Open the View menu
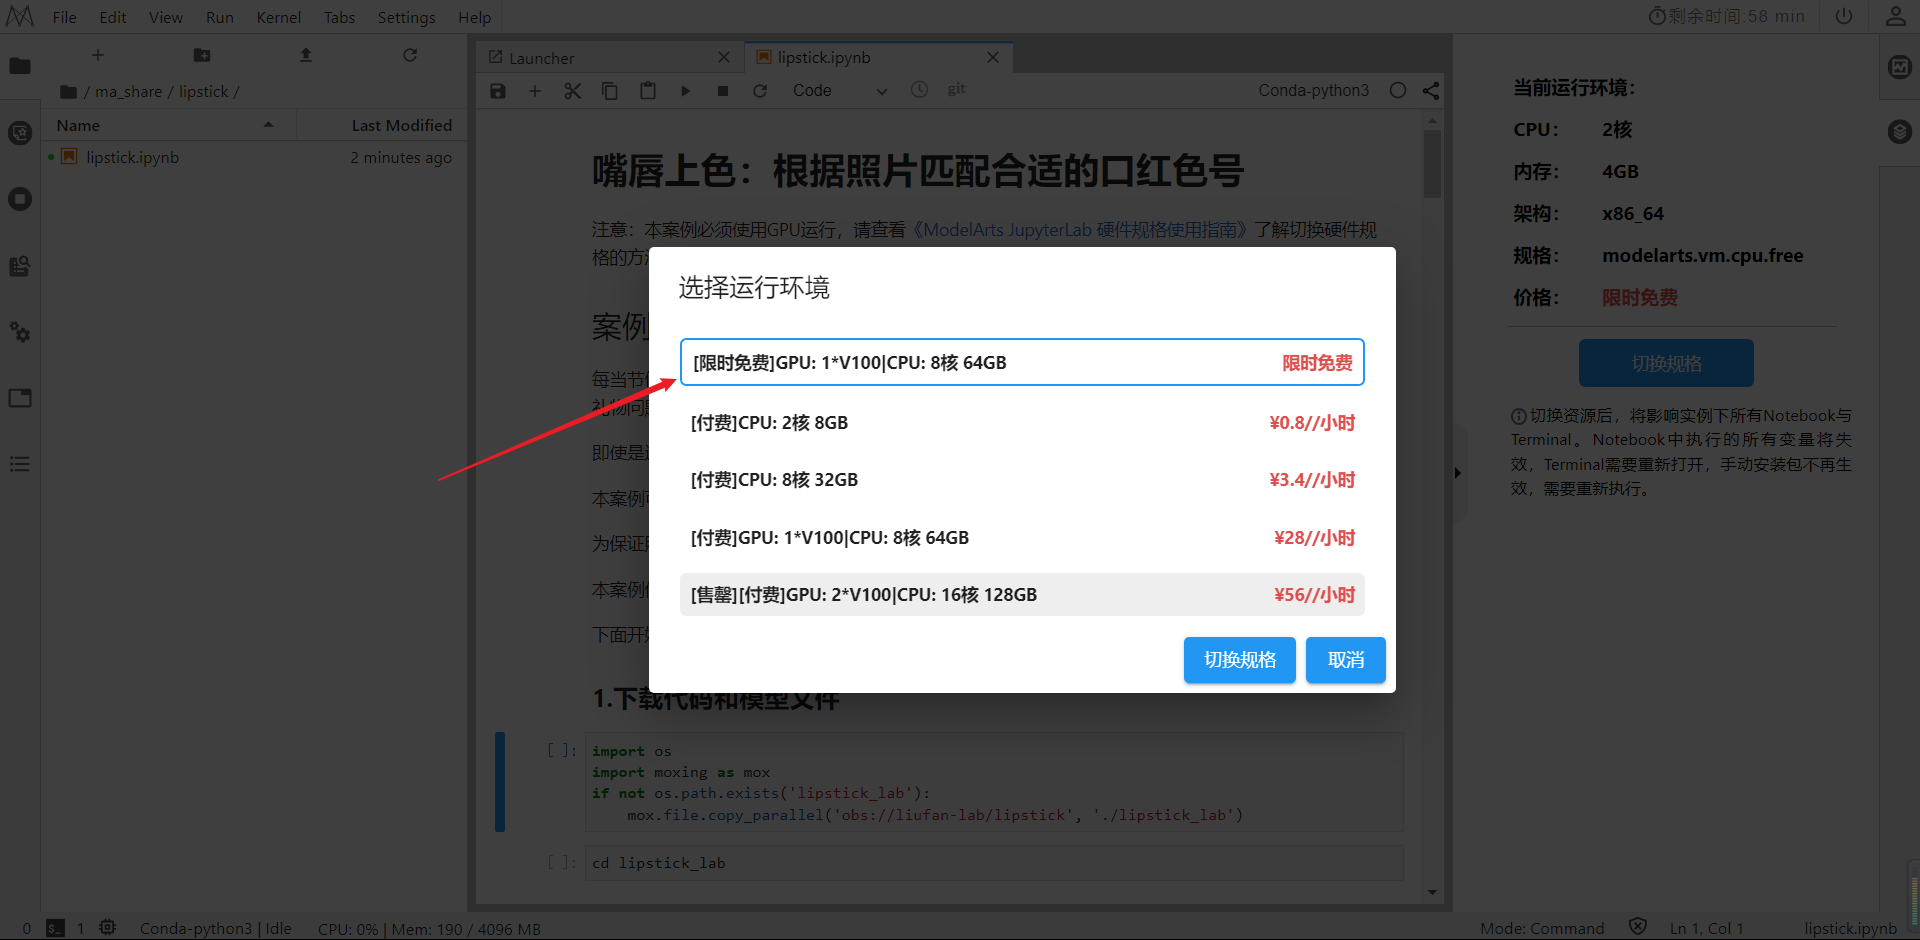The width and height of the screenshot is (1920, 940). pyautogui.click(x=166, y=17)
